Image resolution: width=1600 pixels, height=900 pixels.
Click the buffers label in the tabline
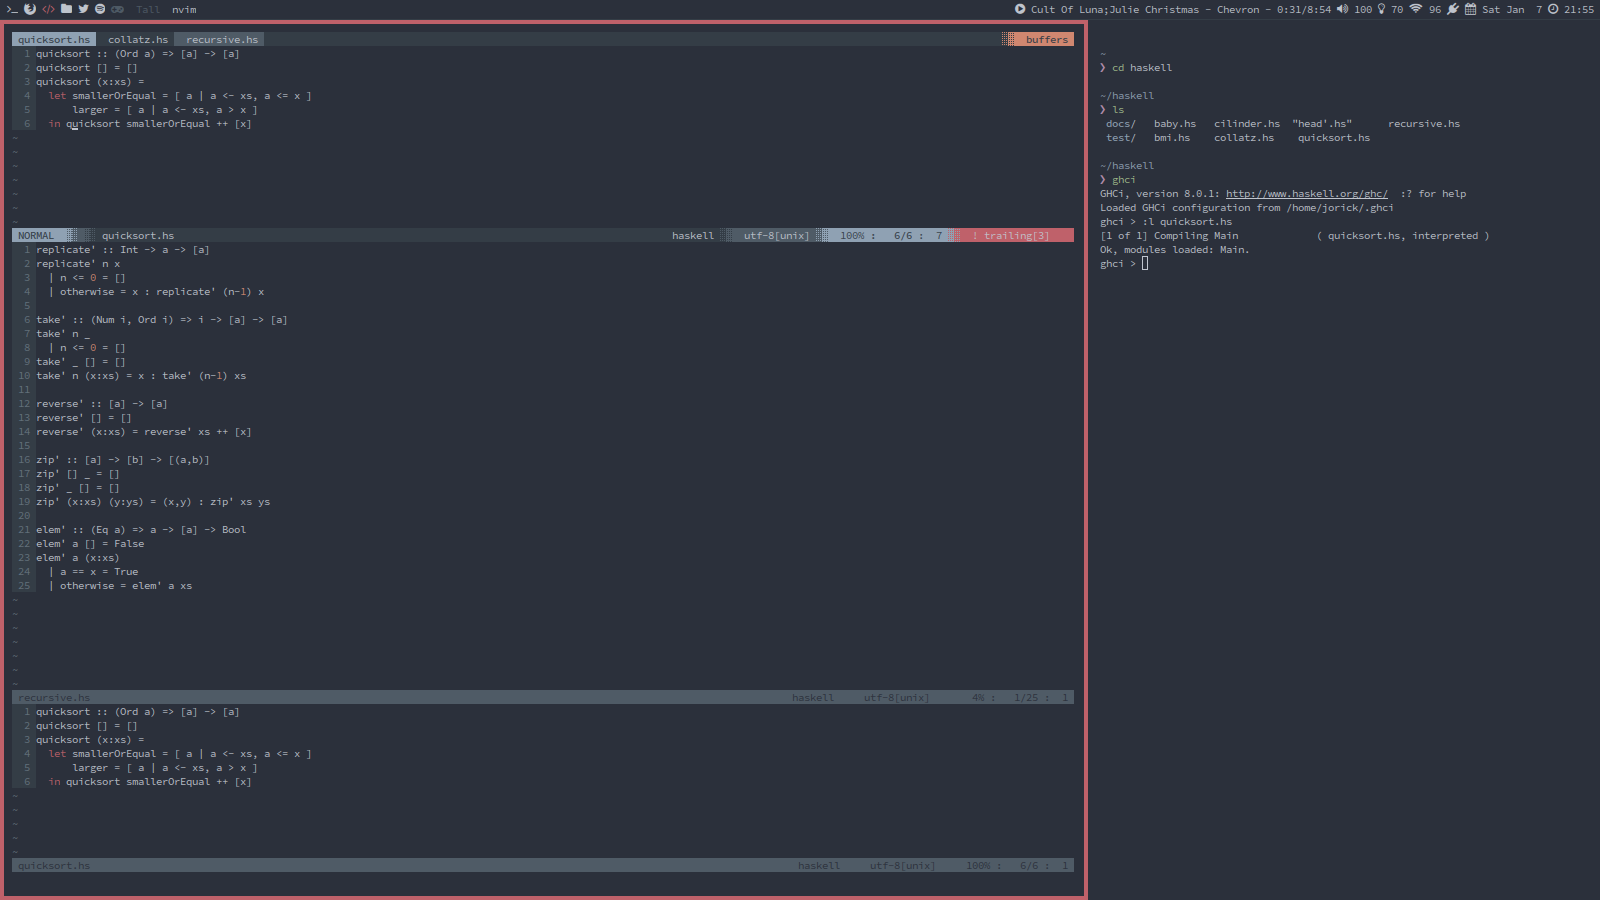[x=1046, y=40]
